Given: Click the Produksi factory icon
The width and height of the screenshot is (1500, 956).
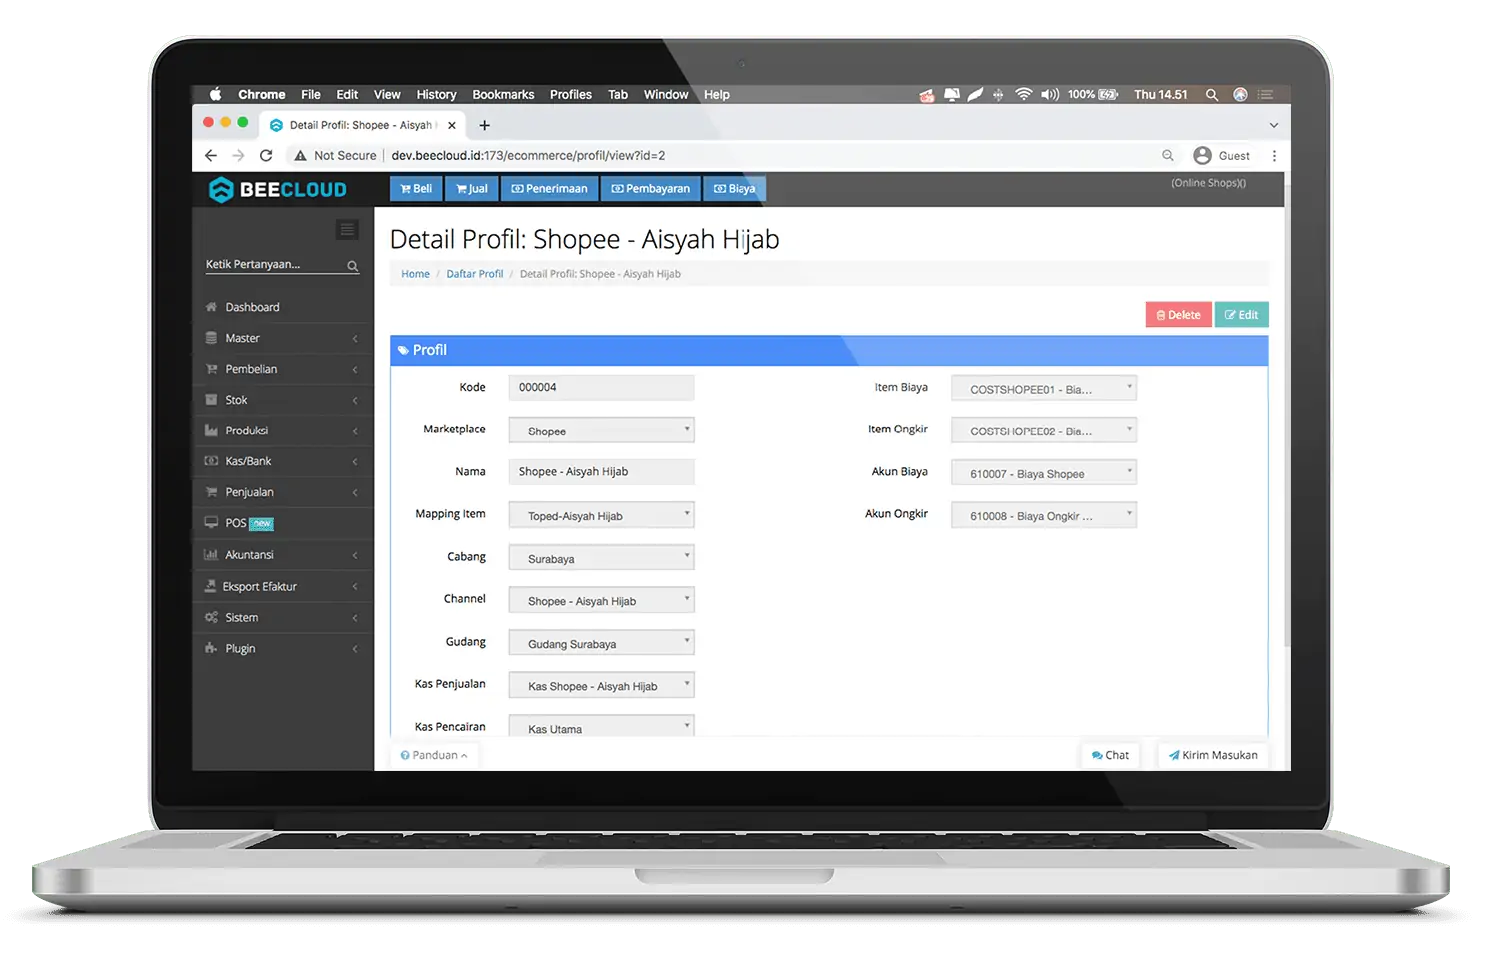Looking at the screenshot, I should [x=211, y=430].
